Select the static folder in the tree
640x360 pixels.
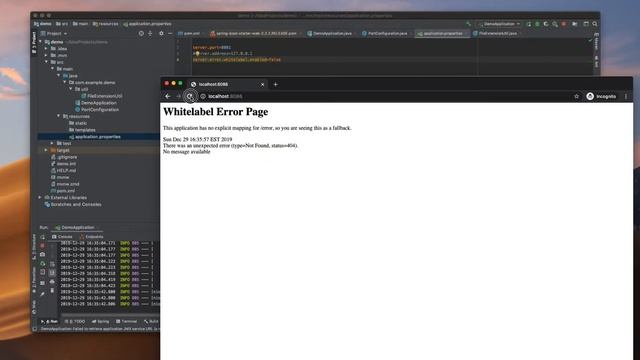click(x=81, y=123)
